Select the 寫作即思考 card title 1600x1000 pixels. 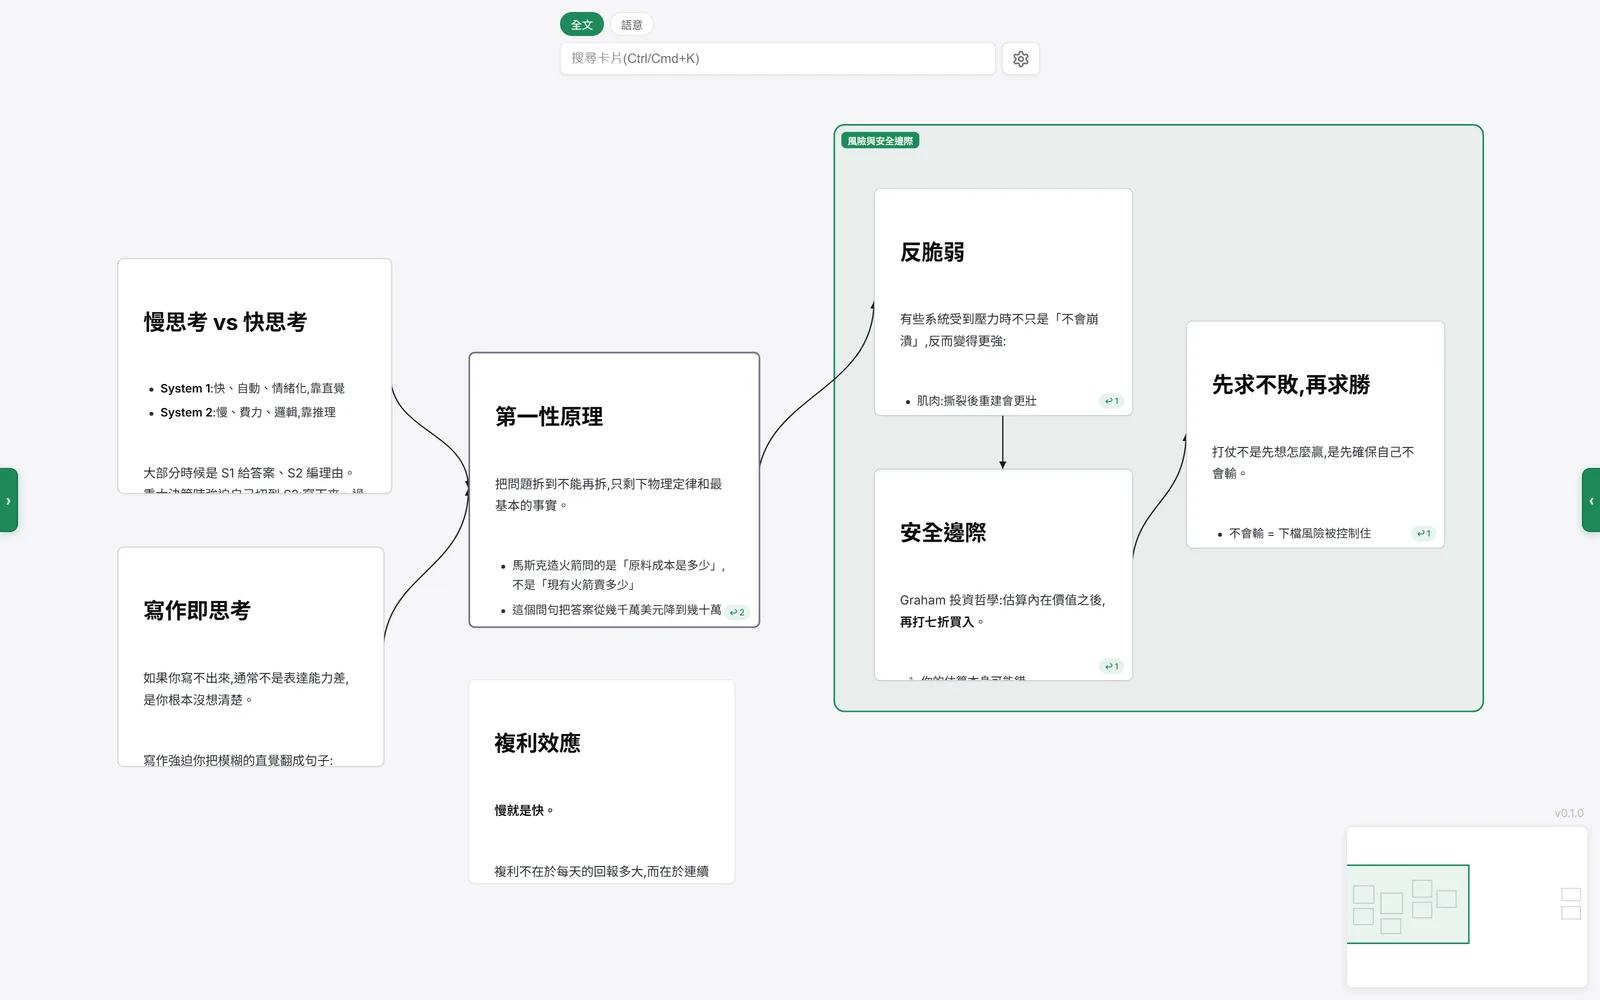pyautogui.click(x=197, y=610)
